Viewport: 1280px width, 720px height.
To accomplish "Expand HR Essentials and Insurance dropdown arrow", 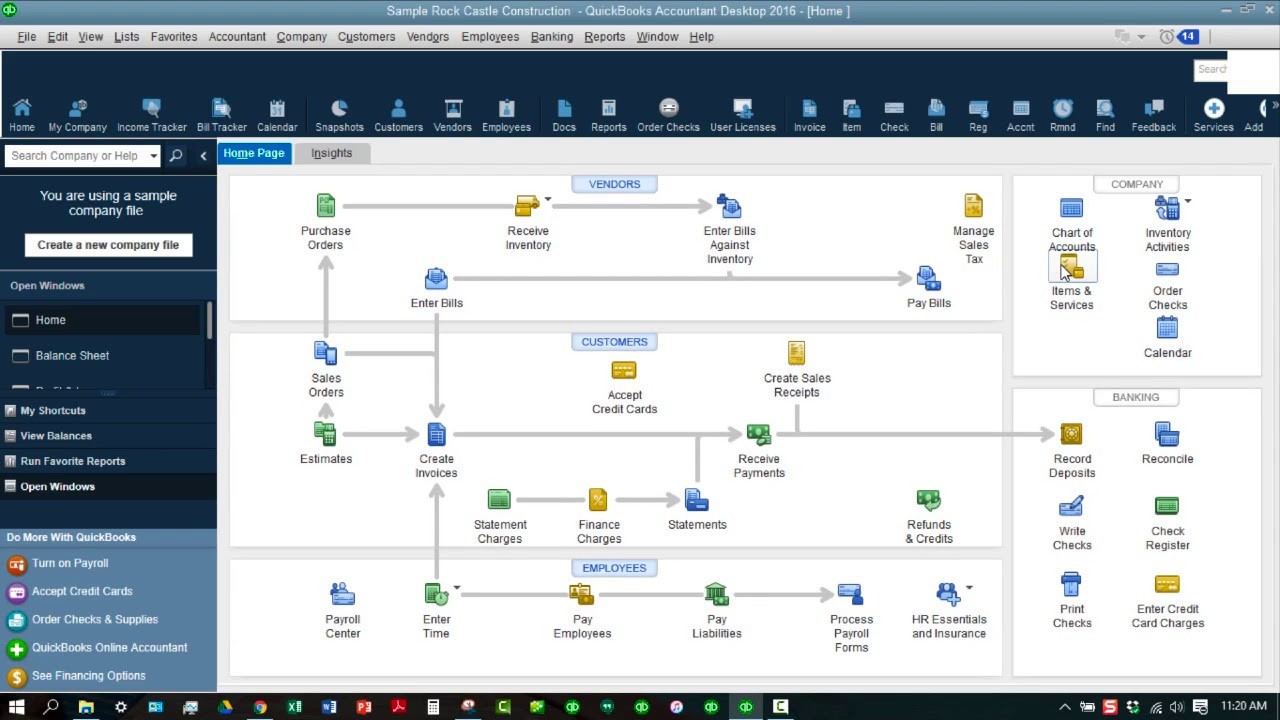I will [969, 588].
